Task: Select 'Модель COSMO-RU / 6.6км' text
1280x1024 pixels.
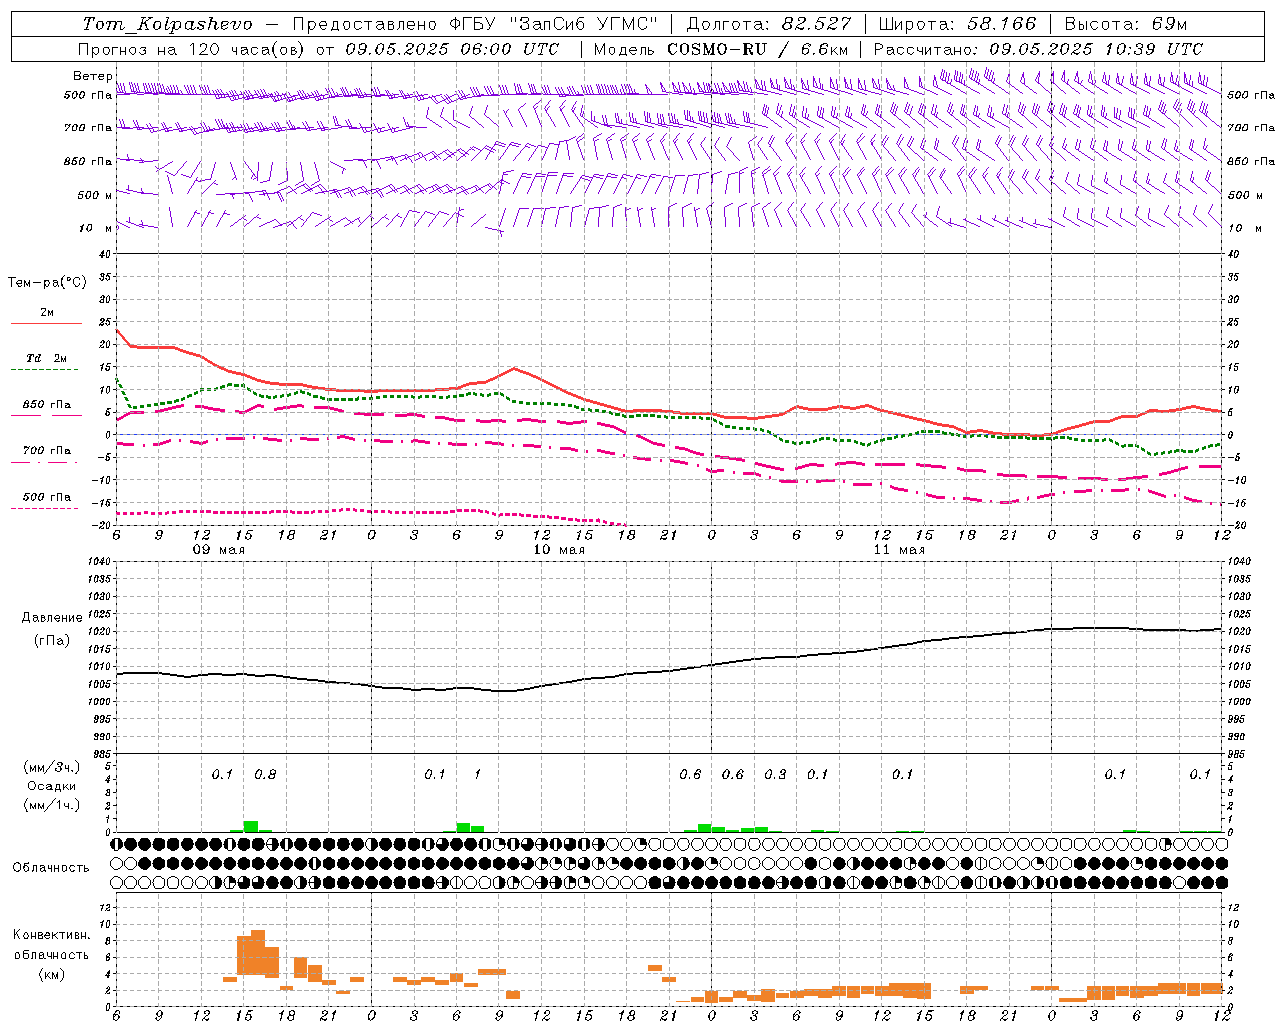Action: (x=721, y=49)
